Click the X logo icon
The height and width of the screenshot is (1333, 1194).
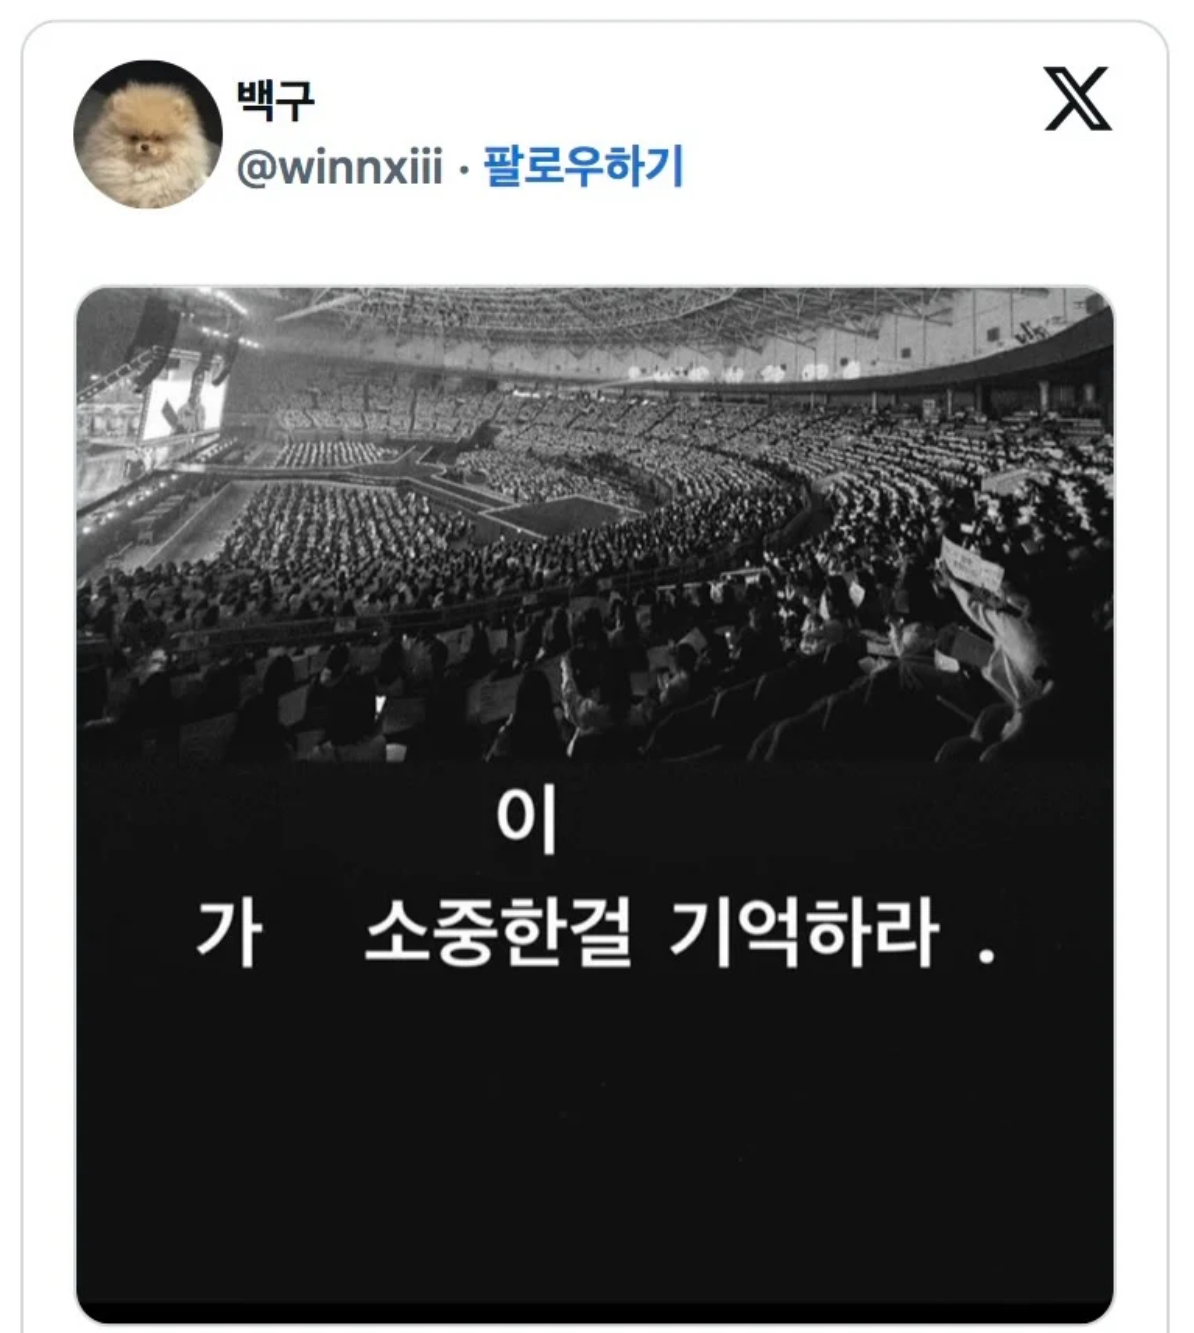click(x=1077, y=98)
